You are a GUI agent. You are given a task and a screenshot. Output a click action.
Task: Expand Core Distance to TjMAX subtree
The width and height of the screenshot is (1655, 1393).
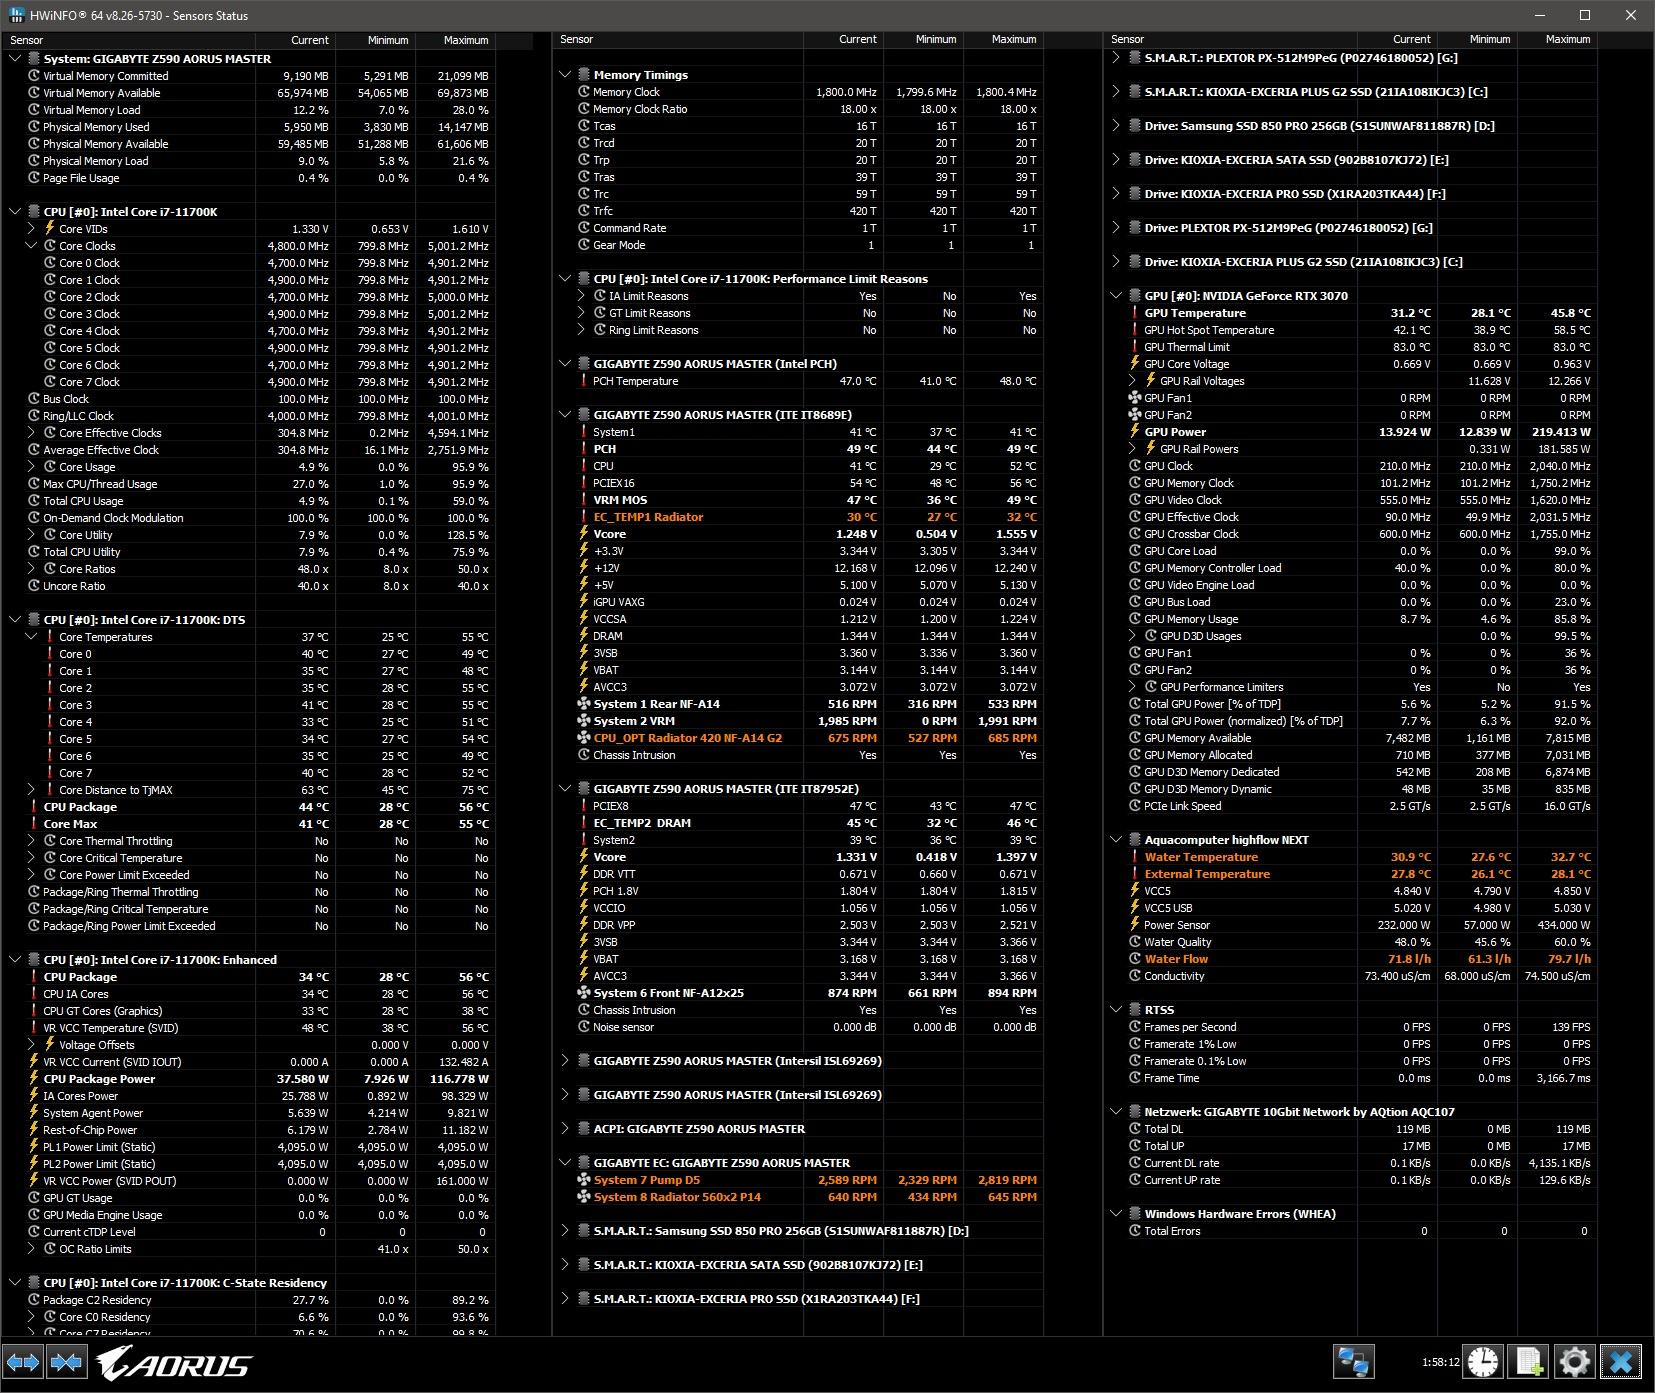[31, 790]
